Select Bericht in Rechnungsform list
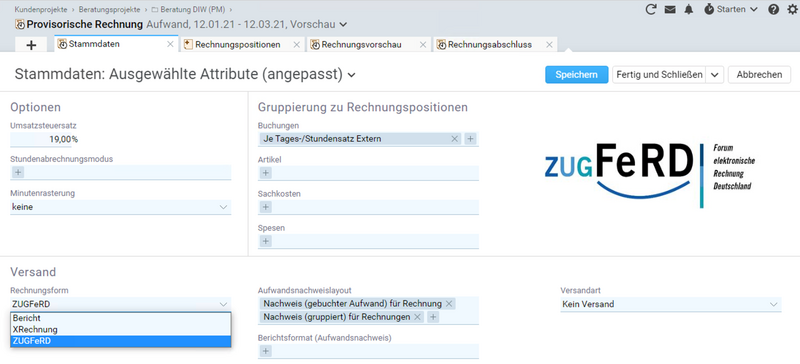 (121, 318)
